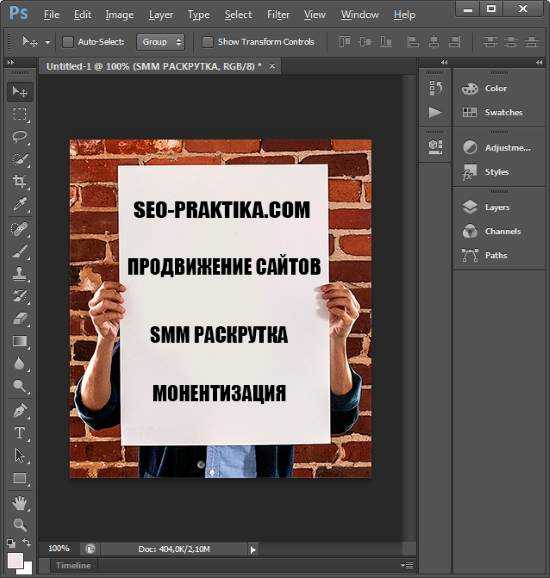Open the Move tool preset picker arrow
Image resolution: width=550 pixels, height=578 pixels.
click(x=48, y=42)
